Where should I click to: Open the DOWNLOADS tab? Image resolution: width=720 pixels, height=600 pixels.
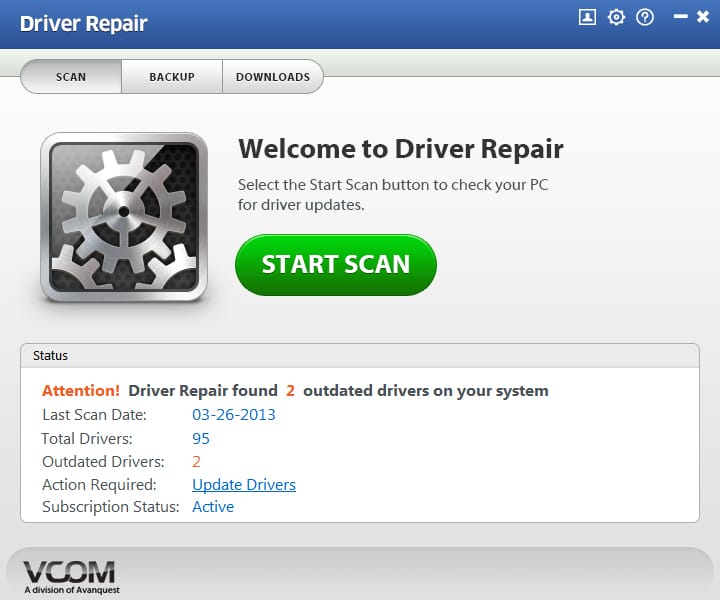273,77
